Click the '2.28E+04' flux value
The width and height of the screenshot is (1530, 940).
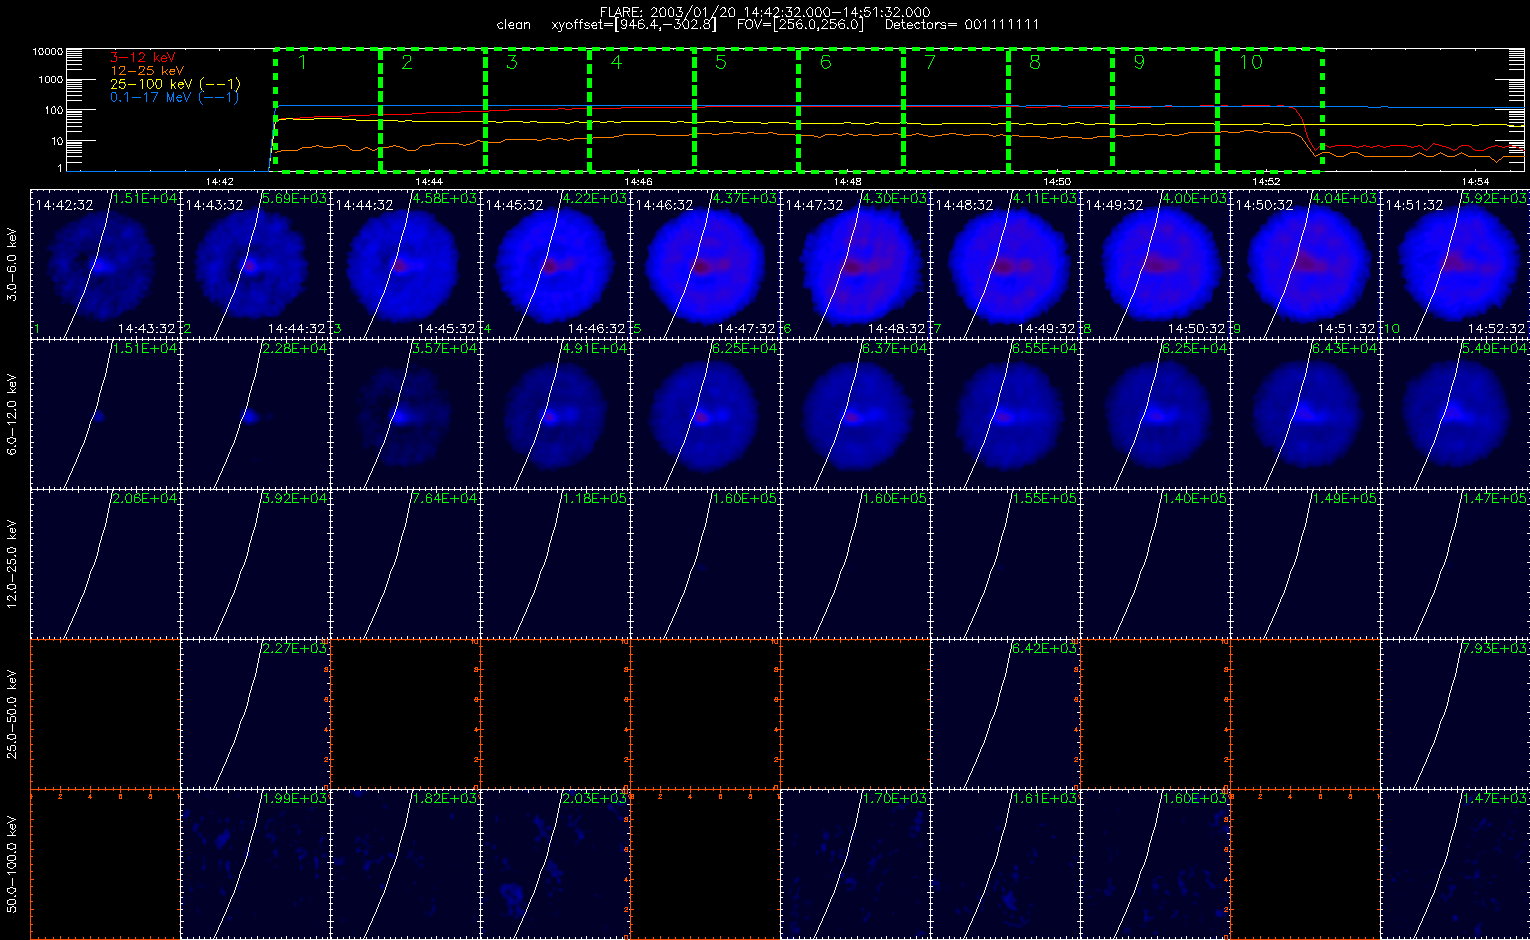295,348
